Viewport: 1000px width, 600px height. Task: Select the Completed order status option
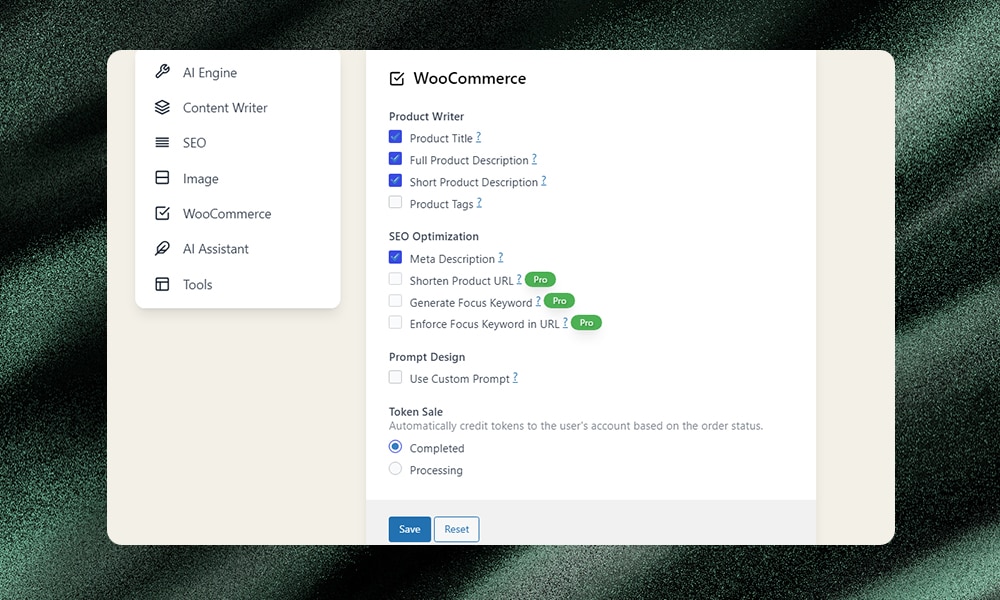pos(395,447)
